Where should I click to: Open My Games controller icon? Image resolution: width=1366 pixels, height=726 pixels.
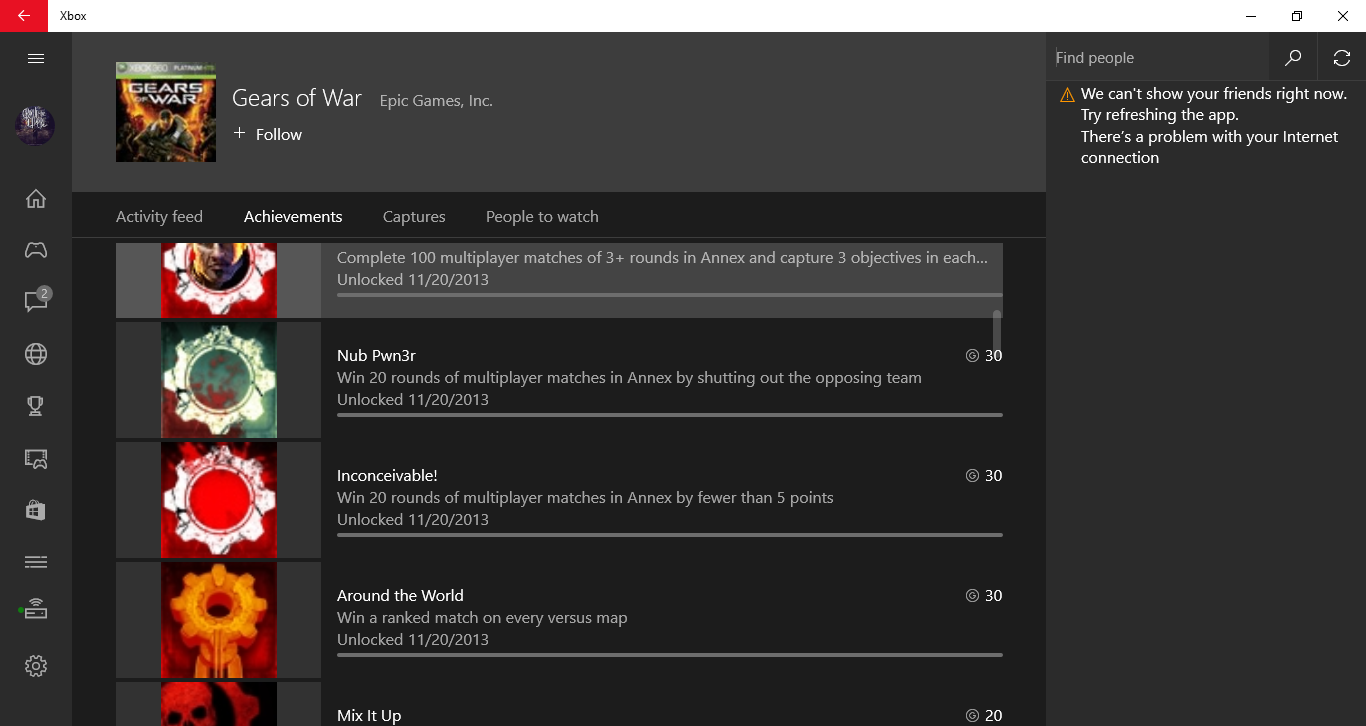tap(36, 250)
